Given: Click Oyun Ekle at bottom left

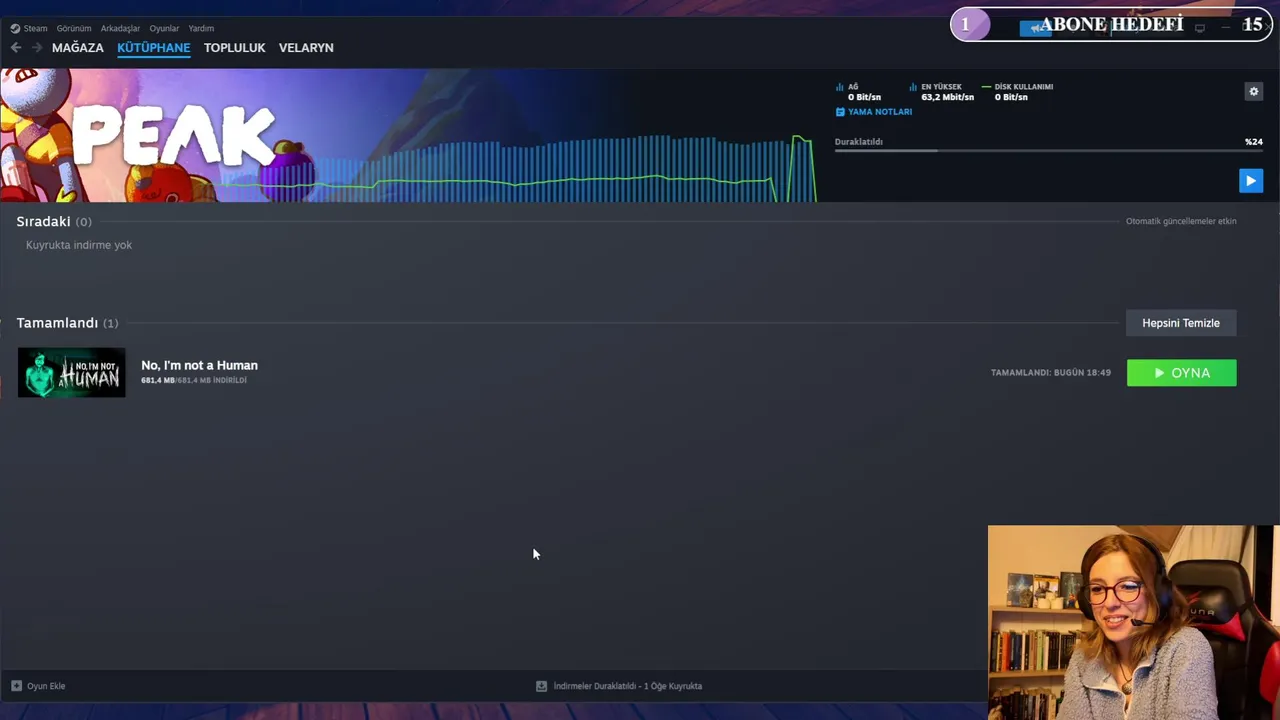Looking at the screenshot, I should tap(46, 686).
